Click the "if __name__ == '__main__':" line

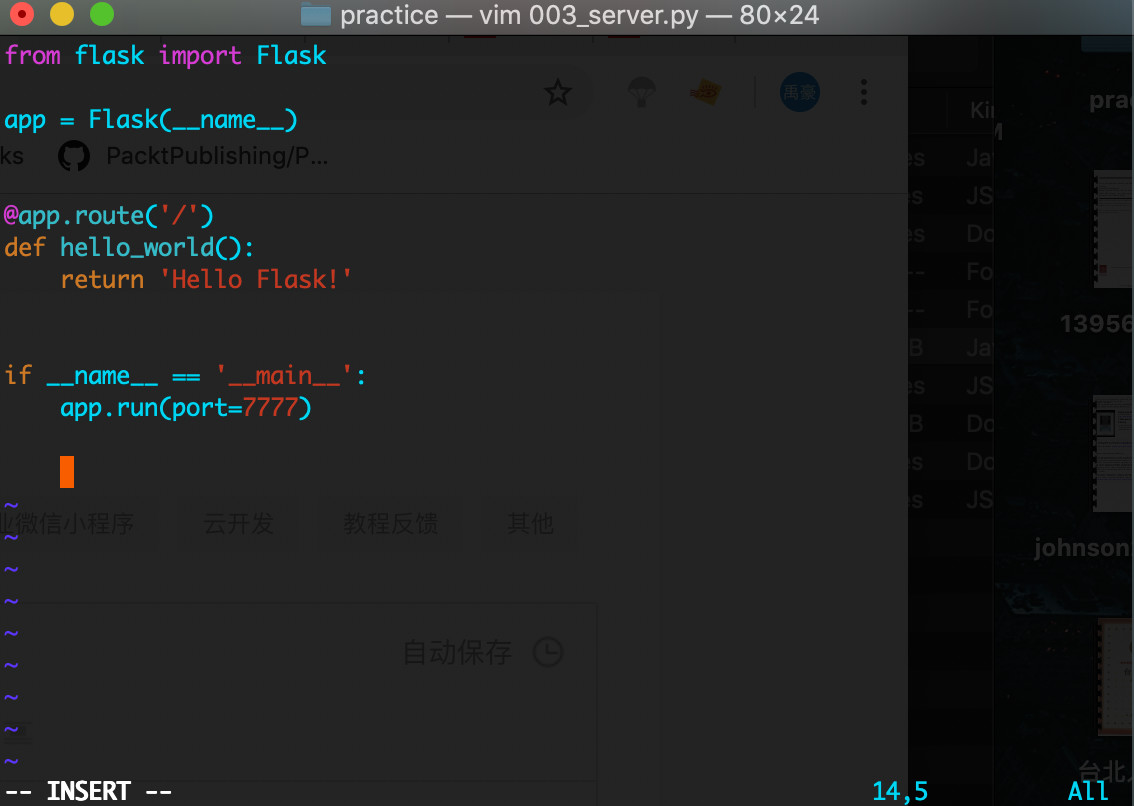185,376
